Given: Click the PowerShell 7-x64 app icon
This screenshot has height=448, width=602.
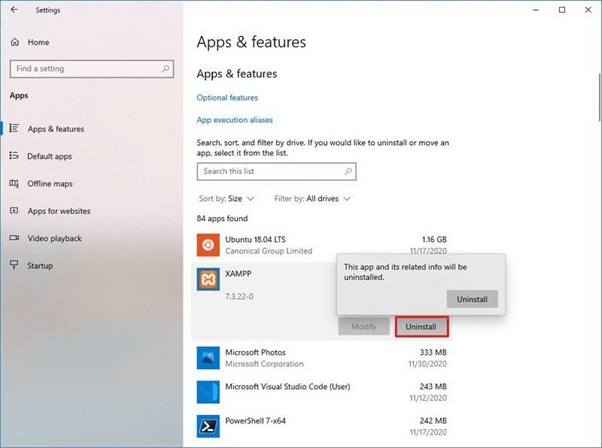Looking at the screenshot, I should tap(208, 425).
